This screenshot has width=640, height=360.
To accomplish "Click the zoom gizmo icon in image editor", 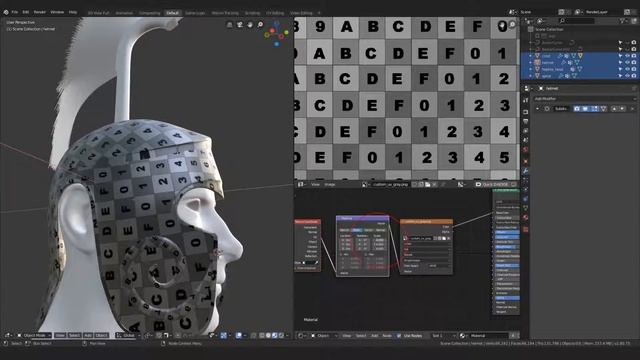I will click(512, 24).
